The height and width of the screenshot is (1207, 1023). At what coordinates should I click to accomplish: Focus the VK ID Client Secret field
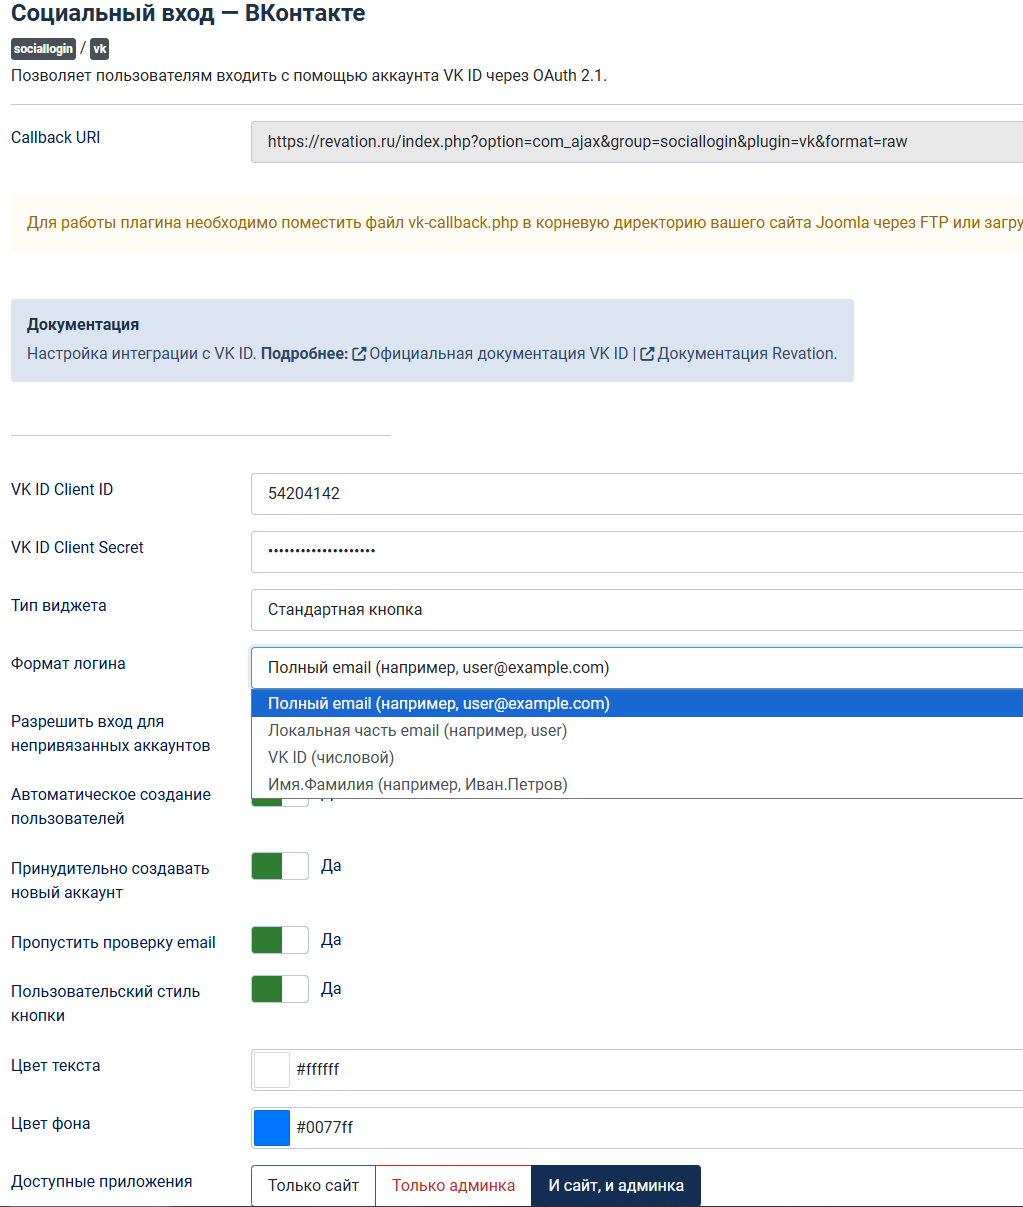coord(636,552)
